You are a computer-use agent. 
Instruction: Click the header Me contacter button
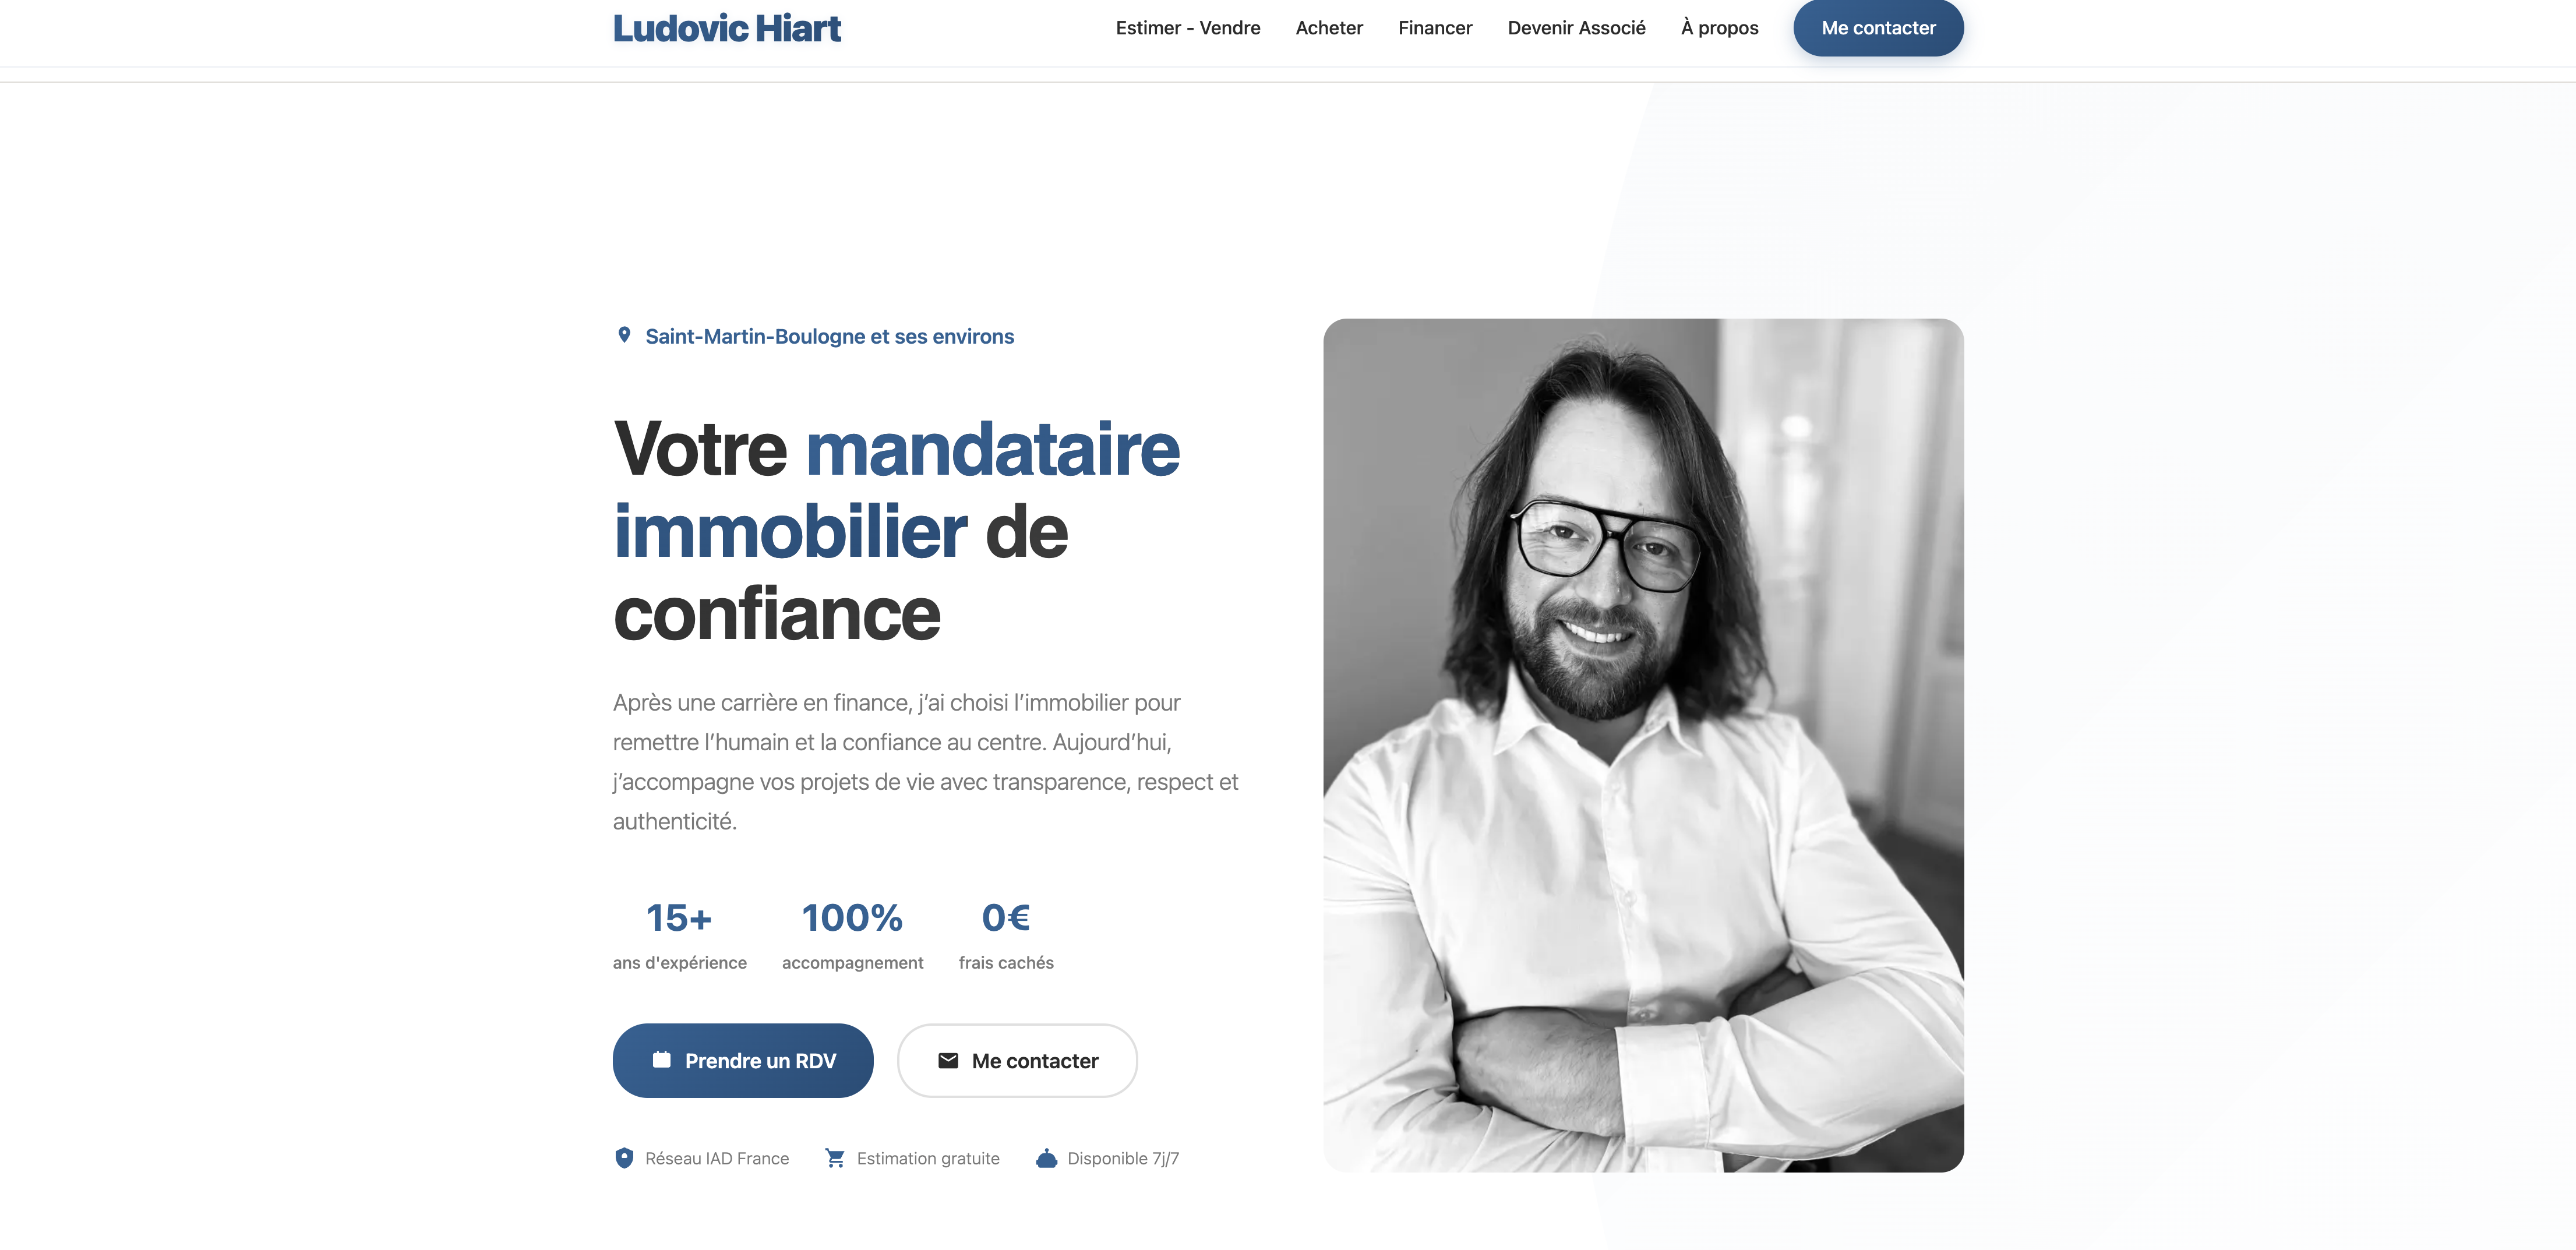click(x=1878, y=28)
